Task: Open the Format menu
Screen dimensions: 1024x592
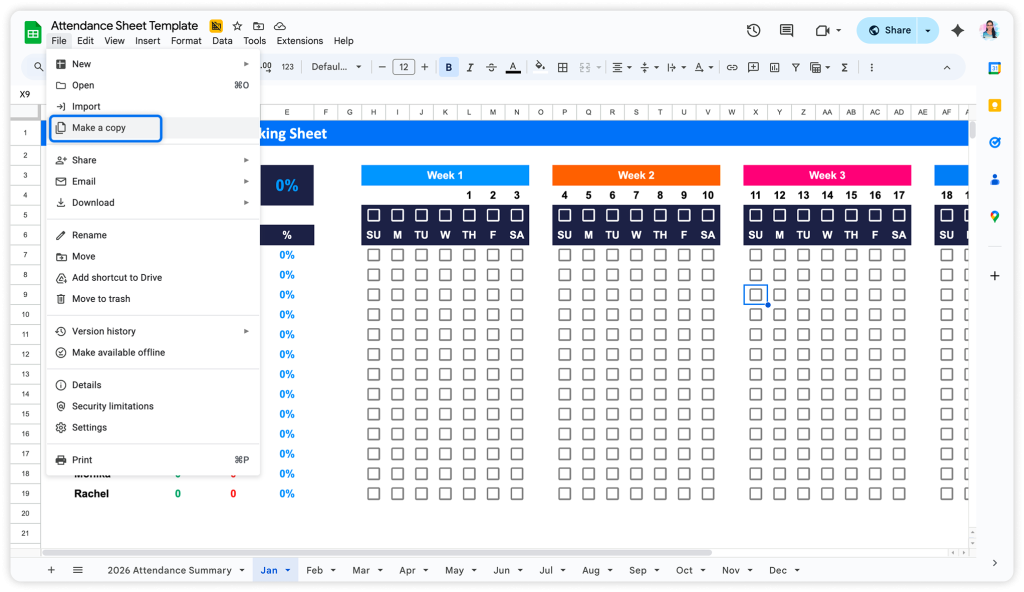Action: (x=187, y=40)
